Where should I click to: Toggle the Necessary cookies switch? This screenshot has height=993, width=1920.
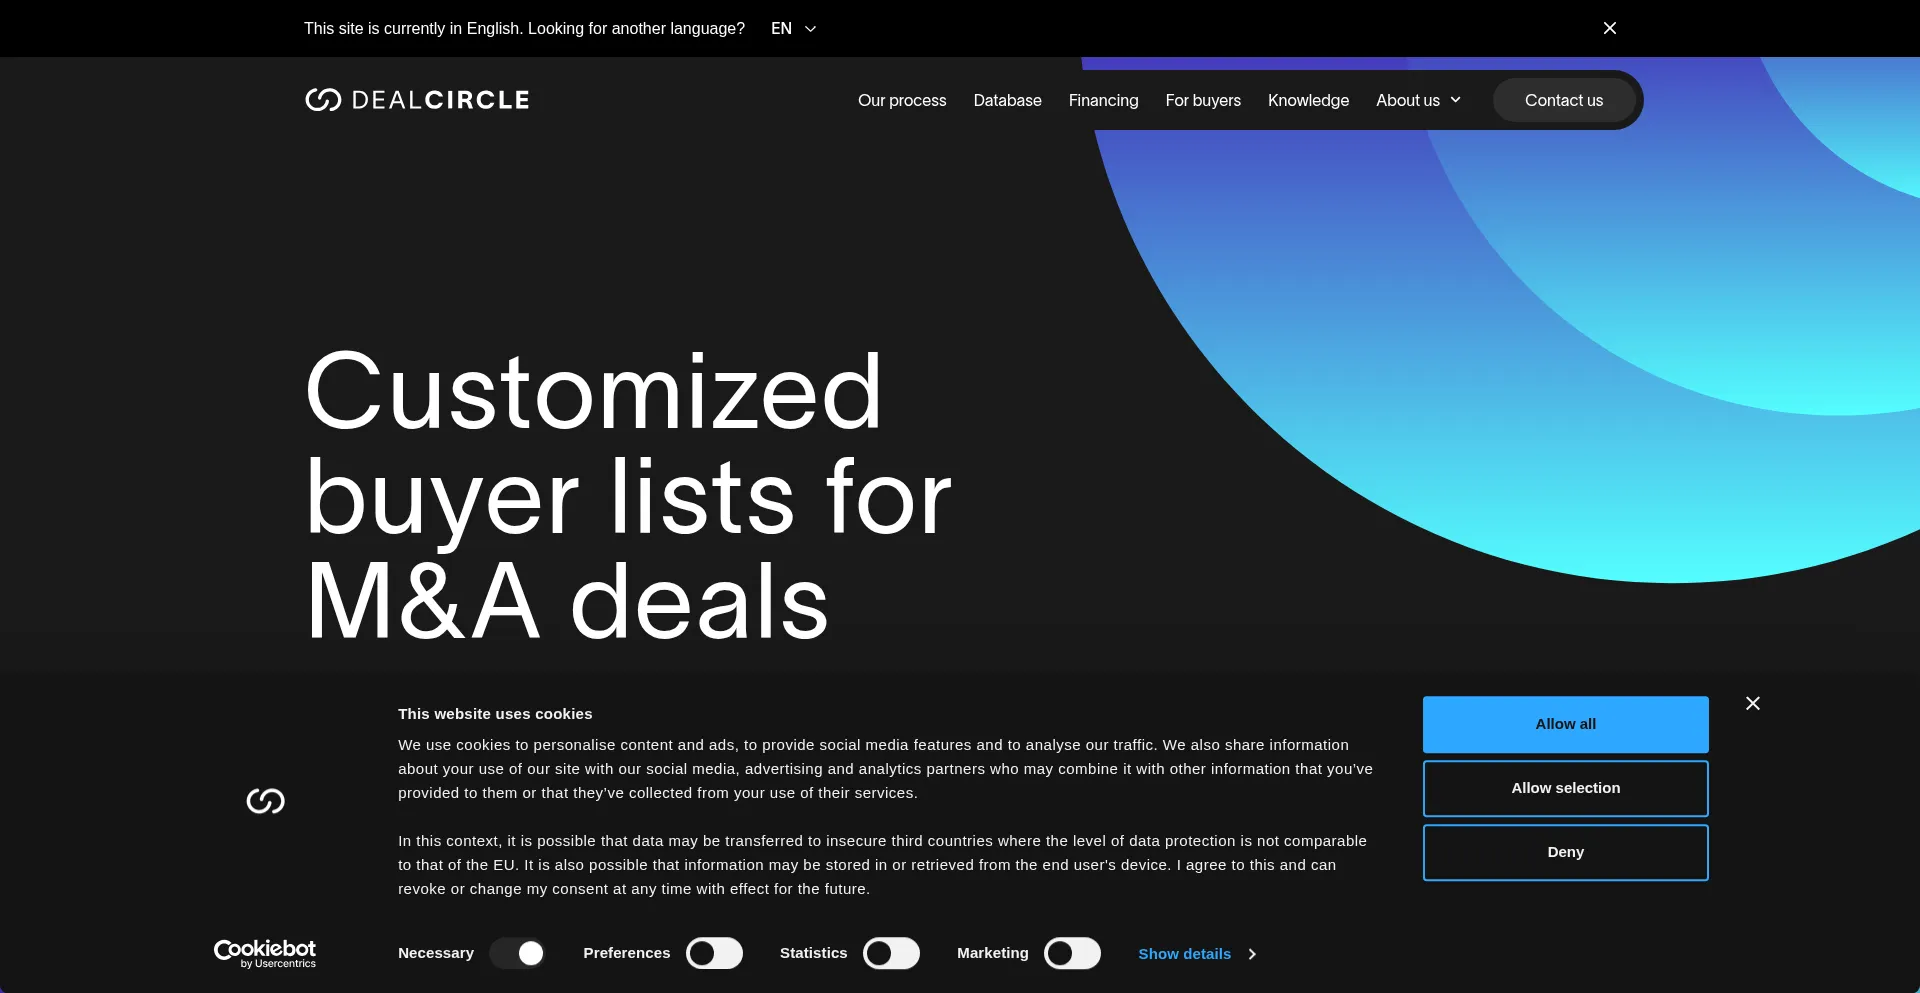point(517,953)
